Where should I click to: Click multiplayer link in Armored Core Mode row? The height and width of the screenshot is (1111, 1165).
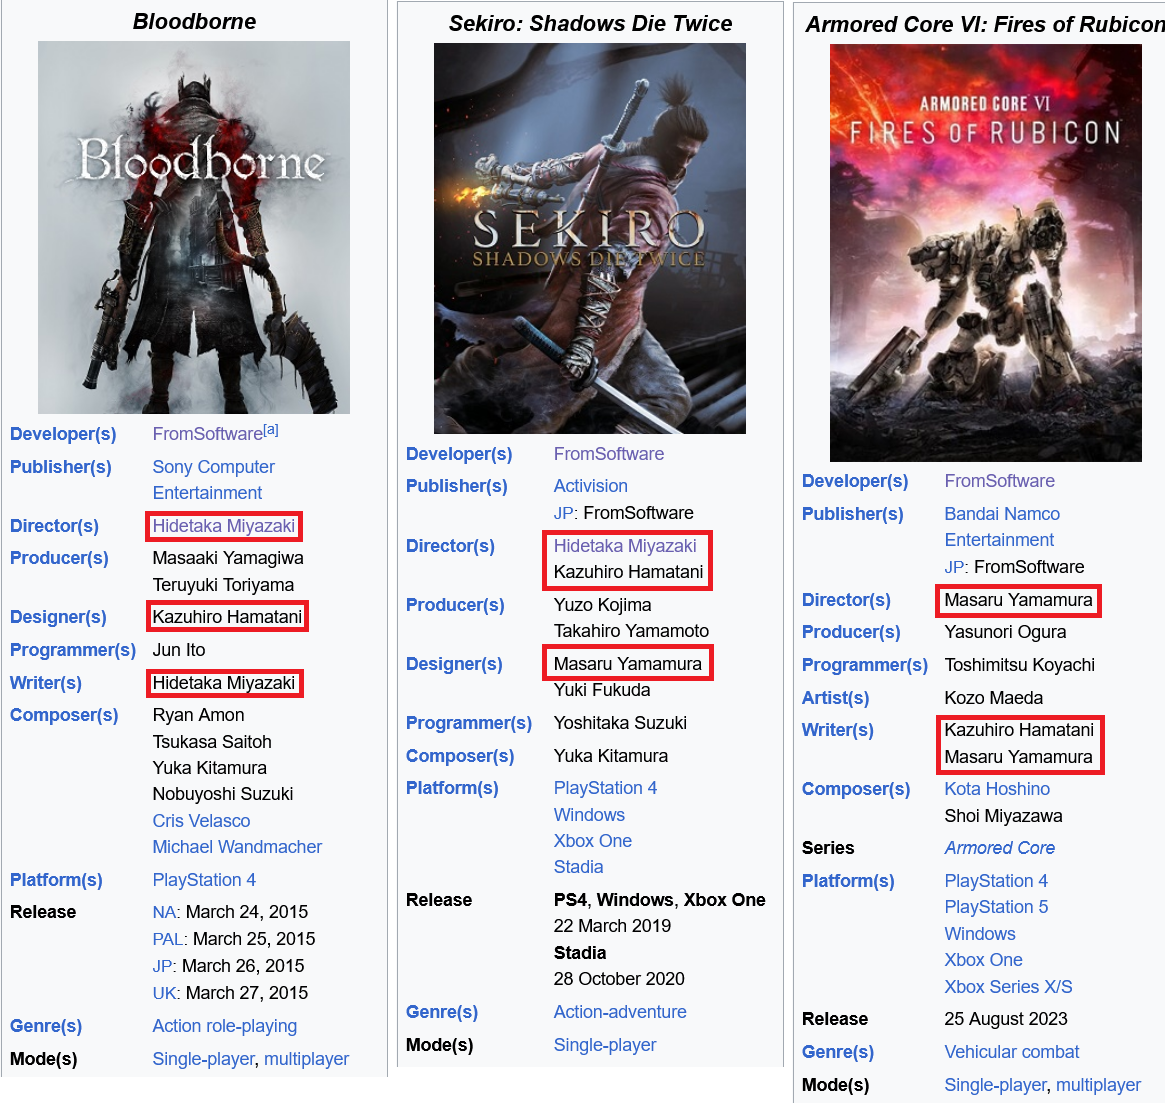pos(1098,1085)
